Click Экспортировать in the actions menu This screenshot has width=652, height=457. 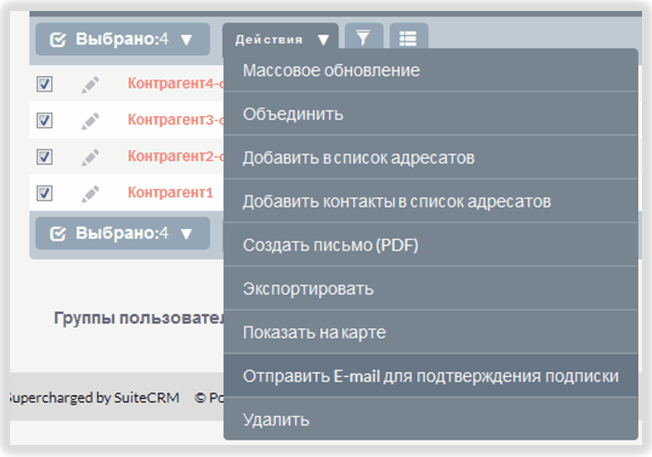[308, 289]
